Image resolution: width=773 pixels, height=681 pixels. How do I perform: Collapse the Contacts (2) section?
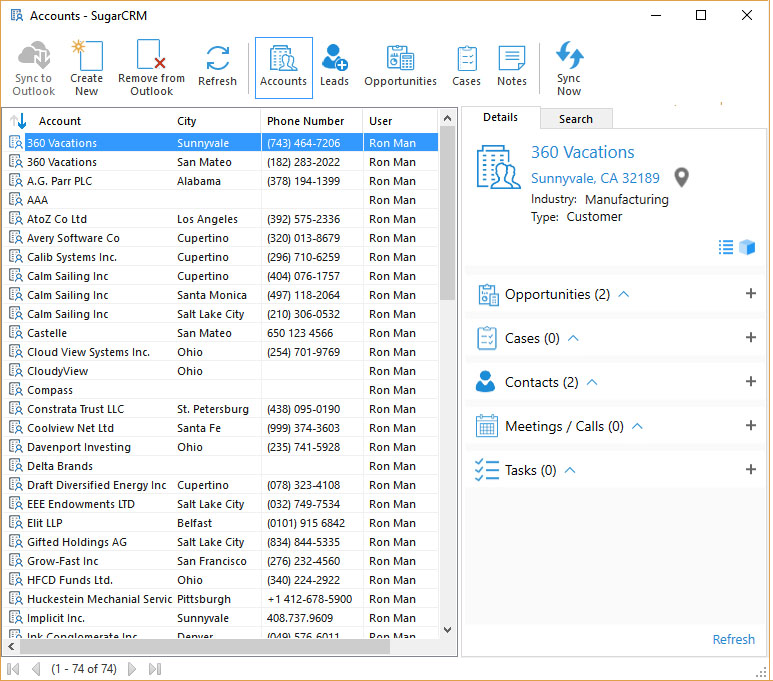[592, 382]
